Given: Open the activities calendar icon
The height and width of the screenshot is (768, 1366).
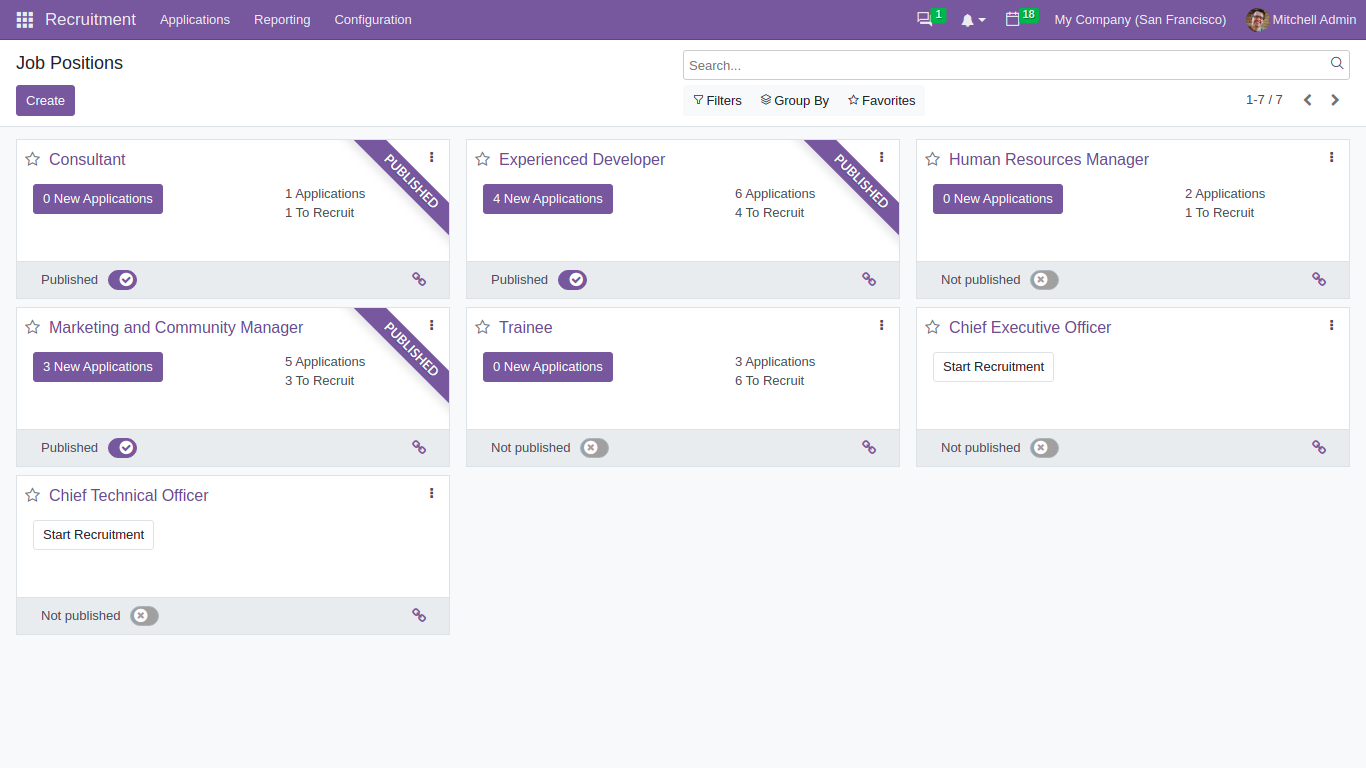Looking at the screenshot, I should [1014, 19].
